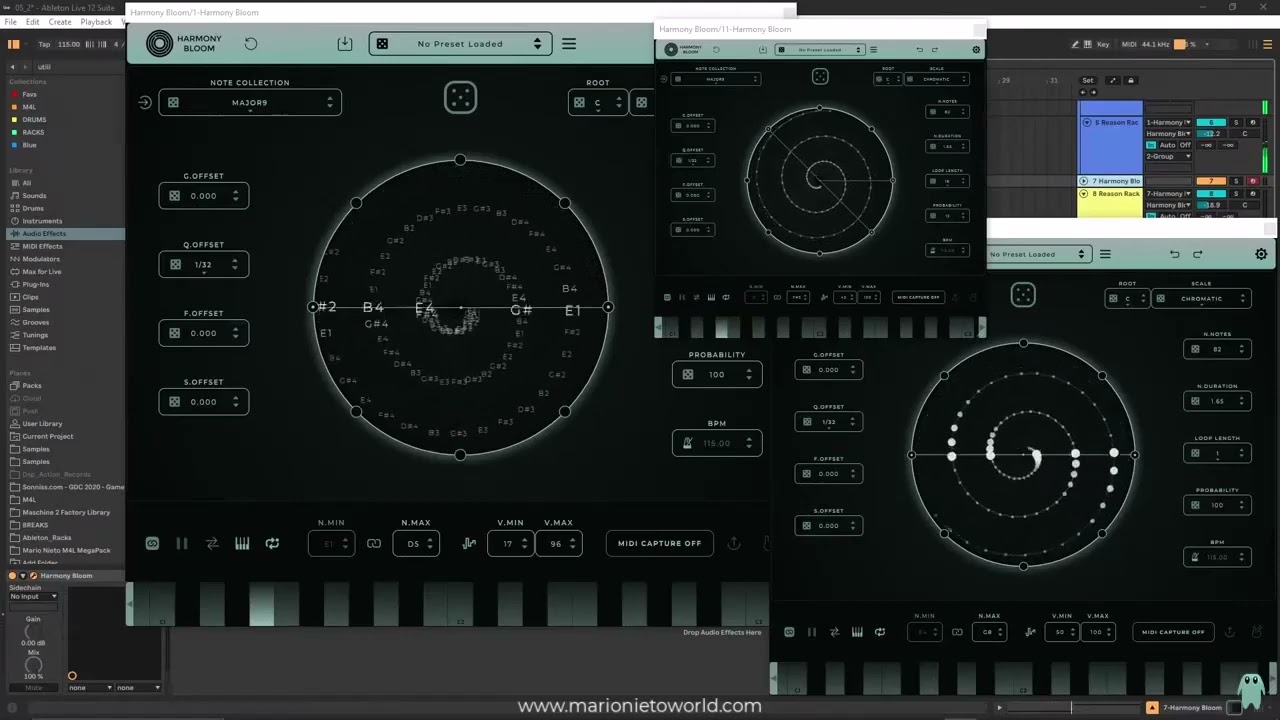
Task: Click the reset arrow next to Harmony Bloom logo
Action: [x=251, y=44]
